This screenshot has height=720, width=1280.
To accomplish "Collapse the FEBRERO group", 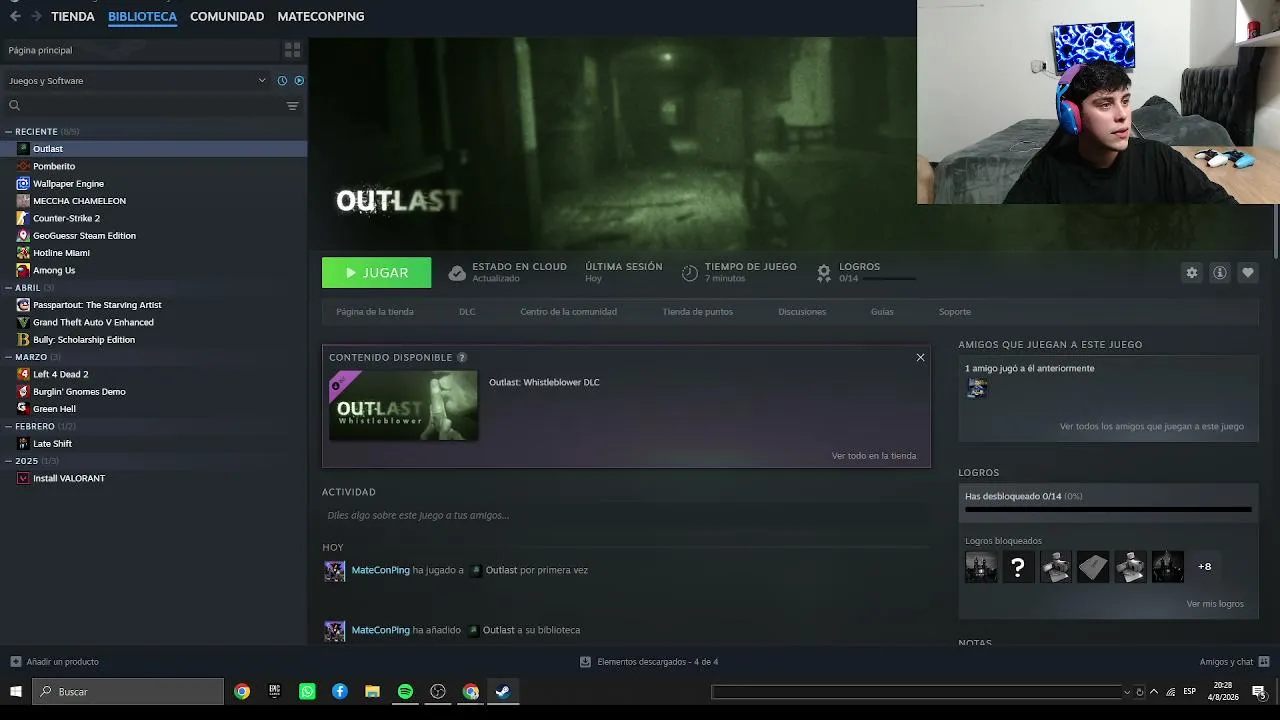I will [8, 426].
